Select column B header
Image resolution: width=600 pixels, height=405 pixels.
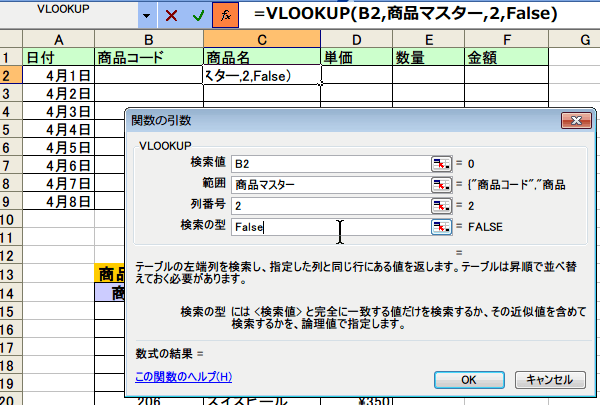tap(149, 39)
